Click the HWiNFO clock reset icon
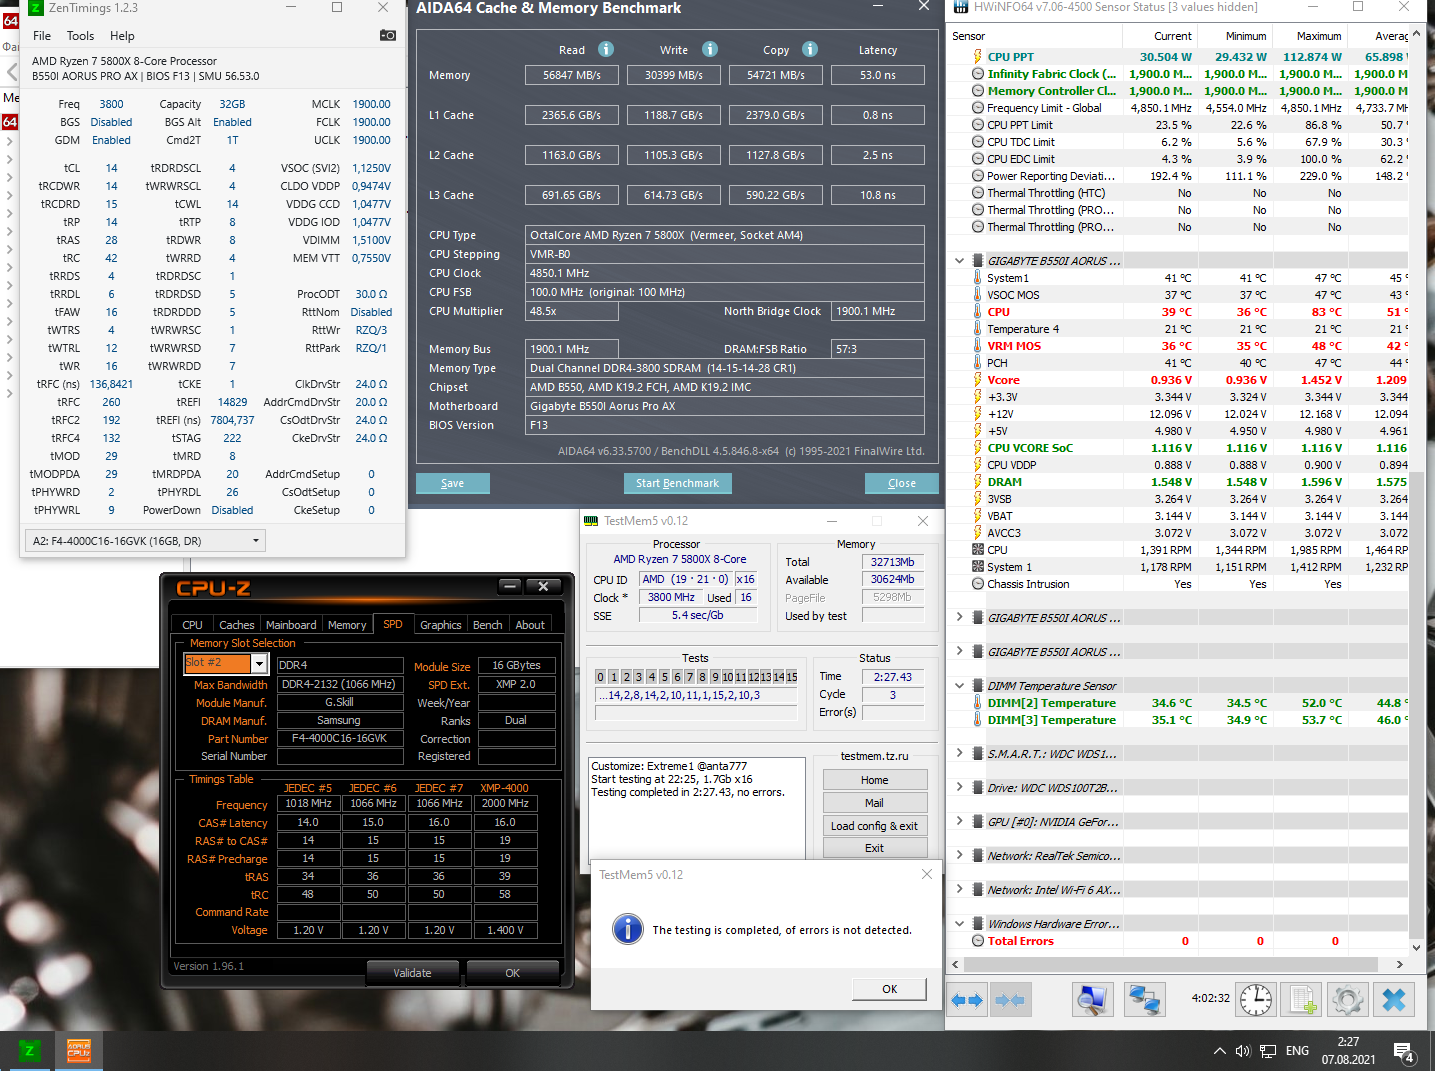Image resolution: width=1435 pixels, height=1071 pixels. [1256, 1000]
